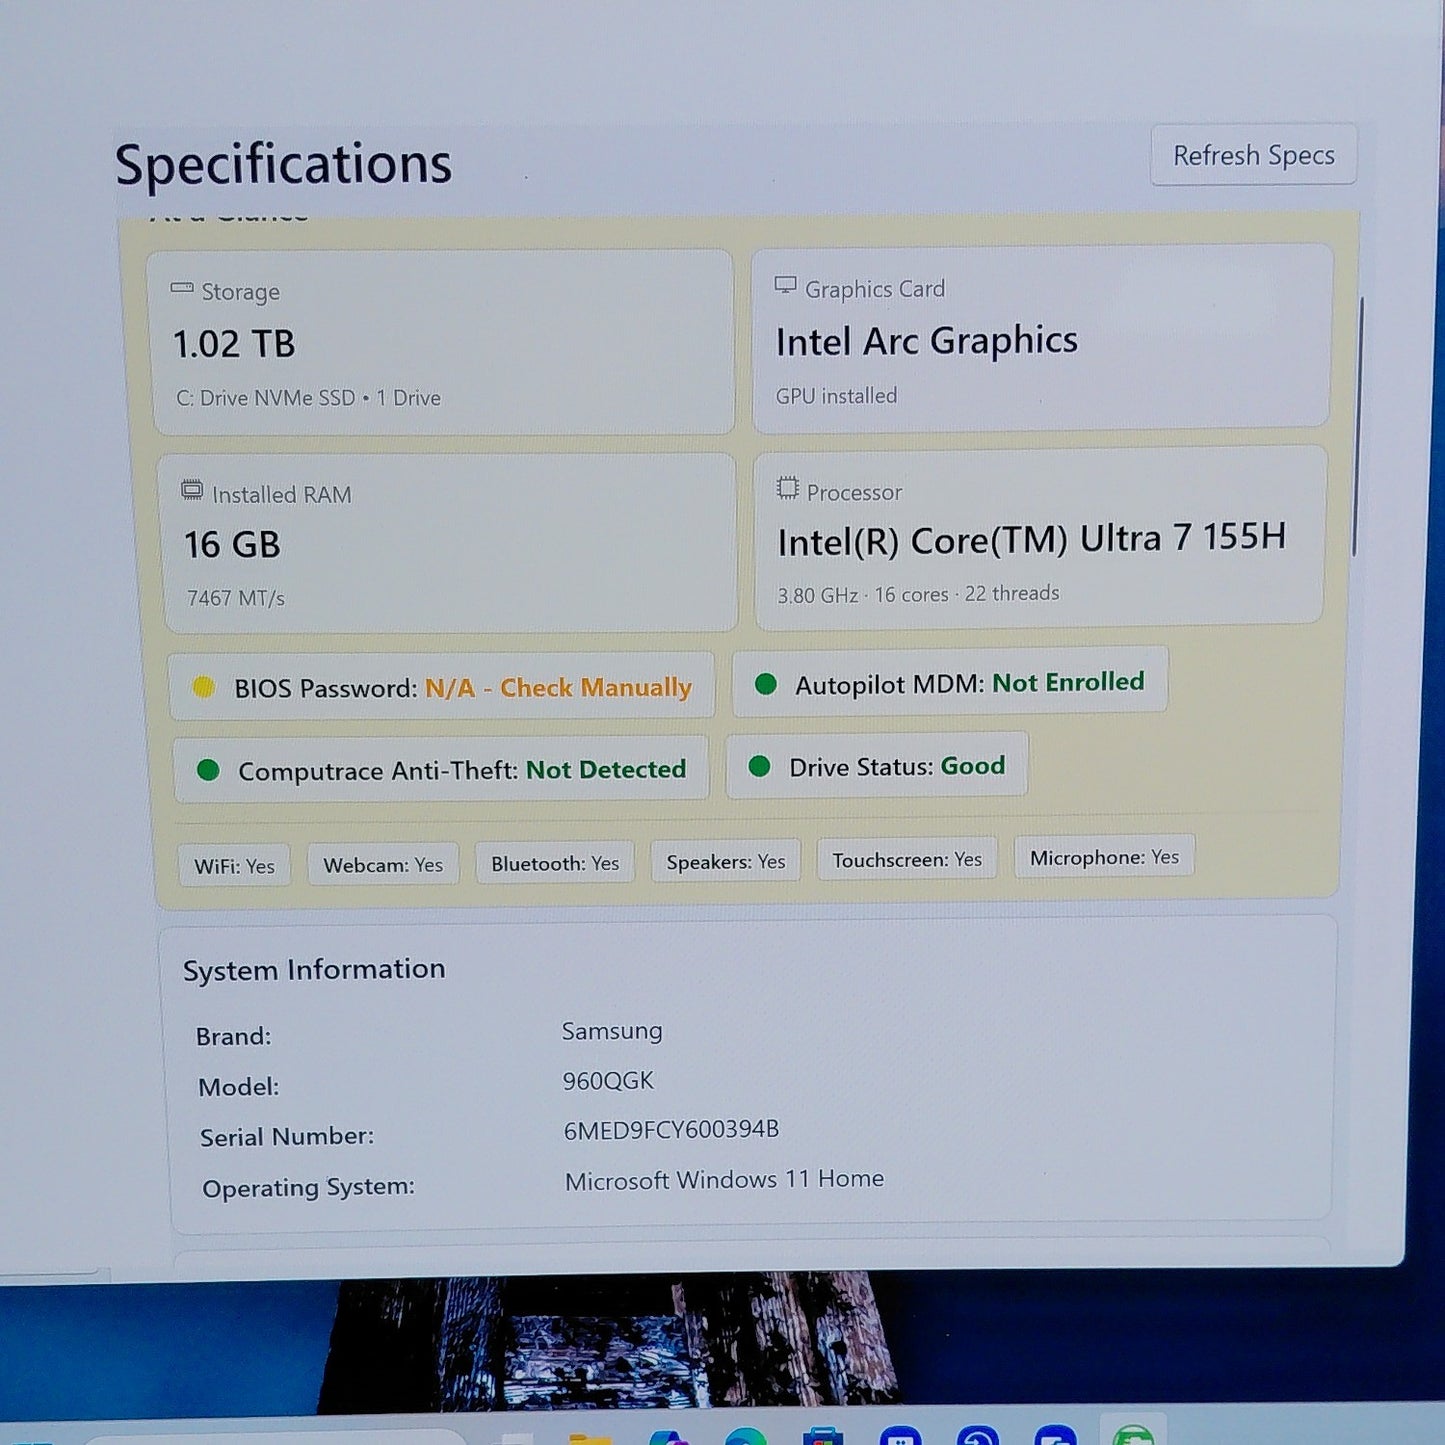Viewport: 1445px width, 1445px height.
Task: Click the Speakers: Yes chip
Action: click(x=726, y=861)
